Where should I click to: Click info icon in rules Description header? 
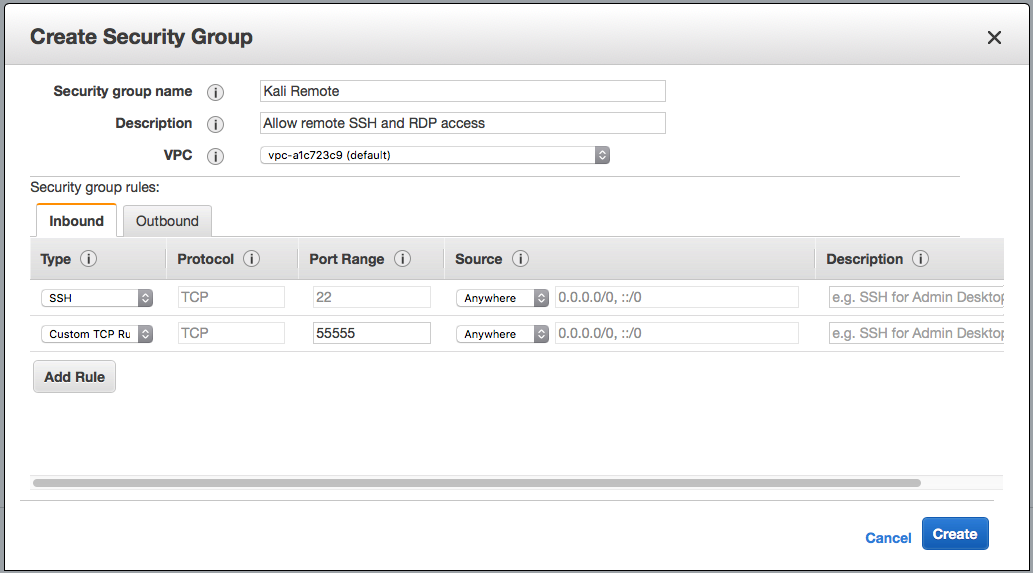[x=921, y=259]
